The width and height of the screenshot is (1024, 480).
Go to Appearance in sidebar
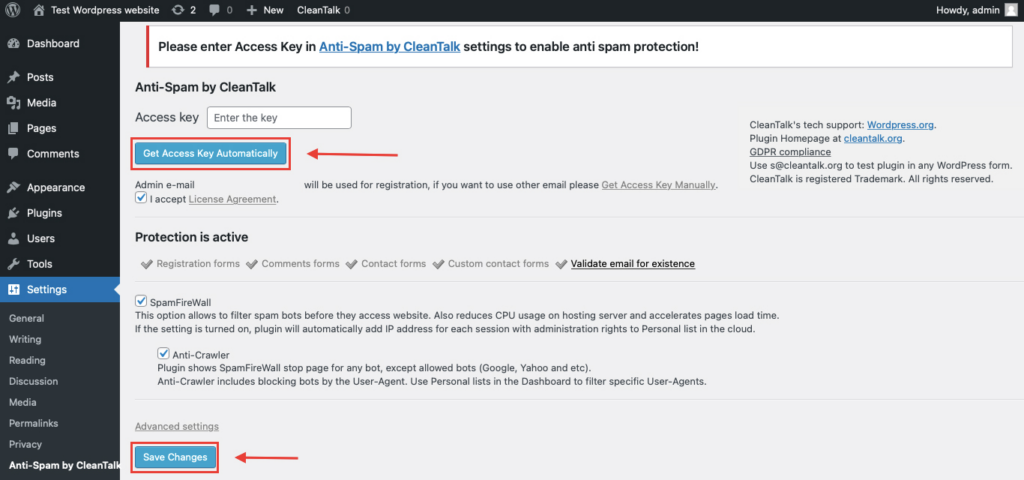55,187
